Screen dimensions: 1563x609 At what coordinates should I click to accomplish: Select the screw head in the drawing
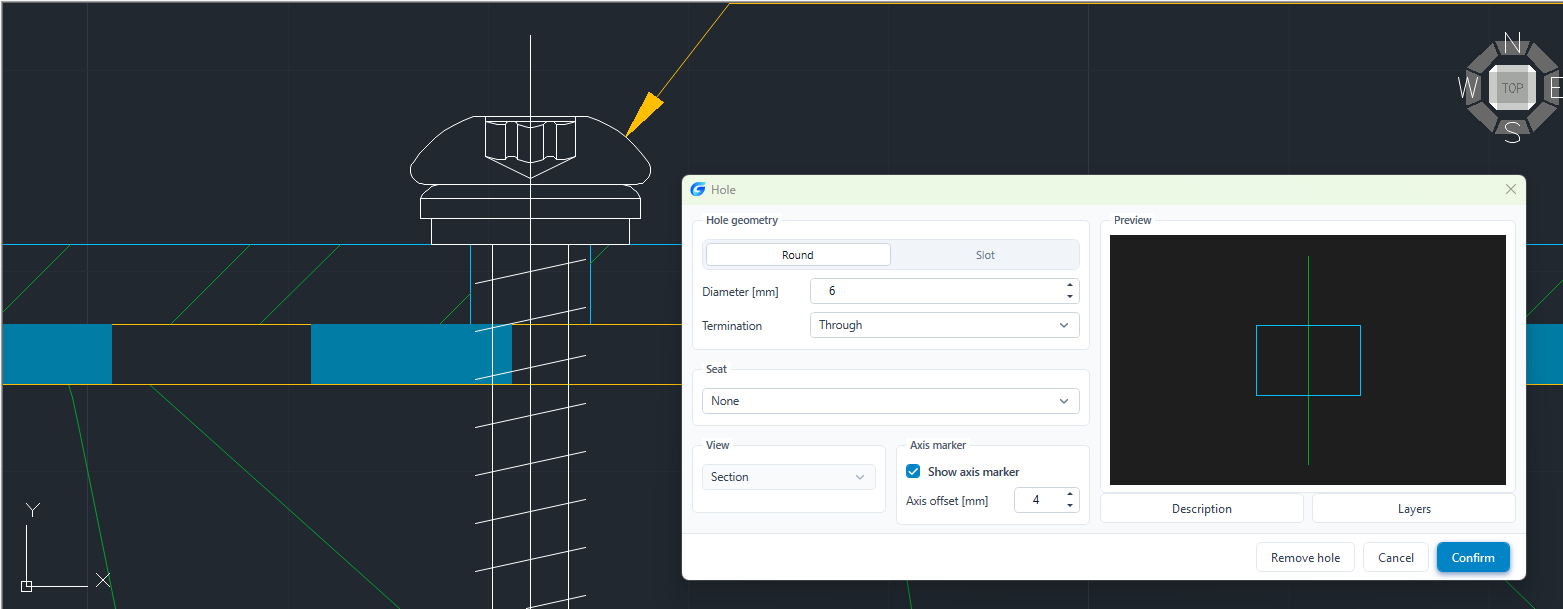[x=530, y=150]
